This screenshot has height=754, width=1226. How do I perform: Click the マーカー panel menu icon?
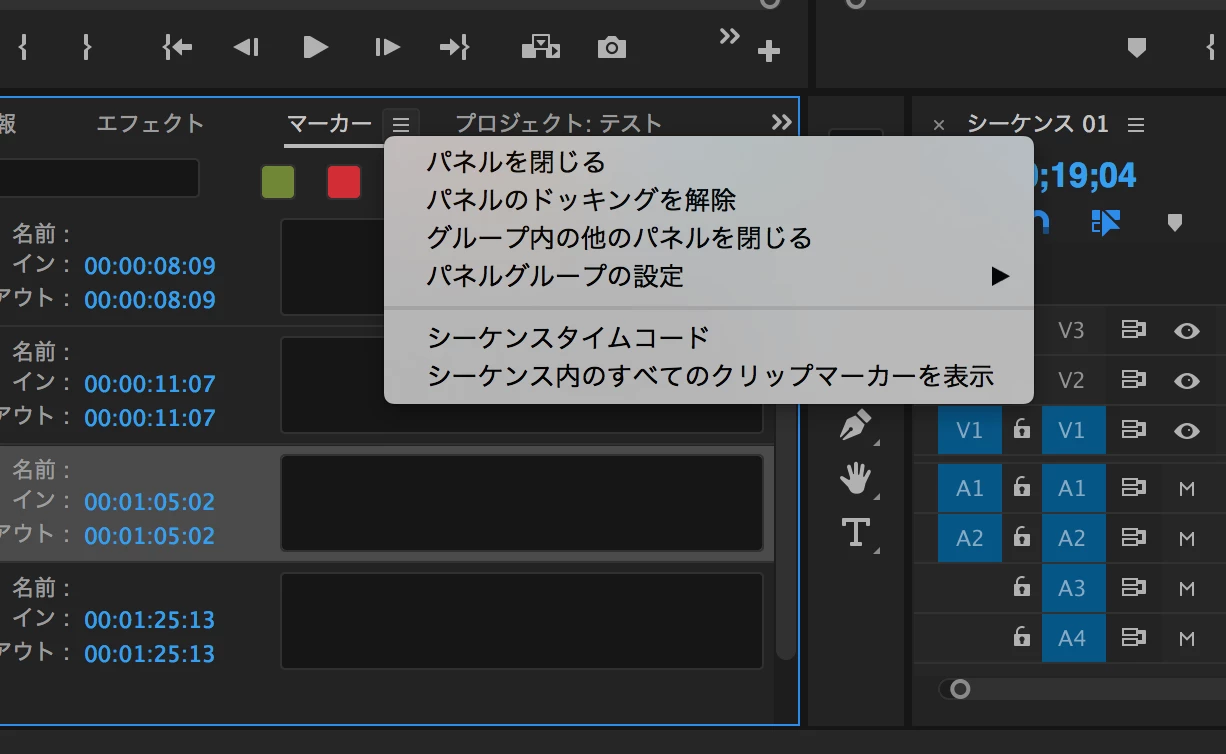click(x=401, y=124)
